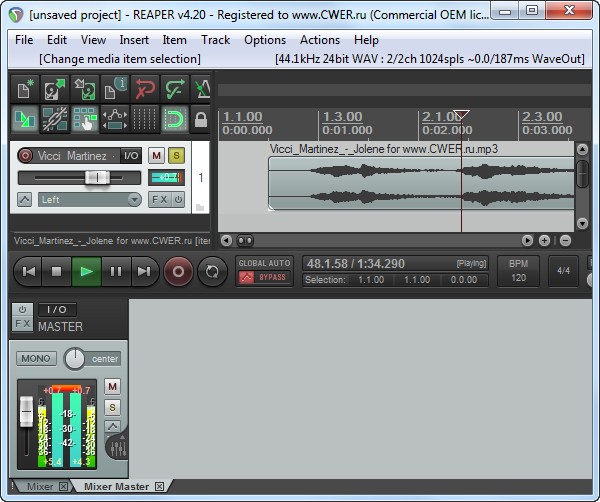Open the 4/4 time signature selector
Screen dimensions: 600x502
(x=563, y=270)
